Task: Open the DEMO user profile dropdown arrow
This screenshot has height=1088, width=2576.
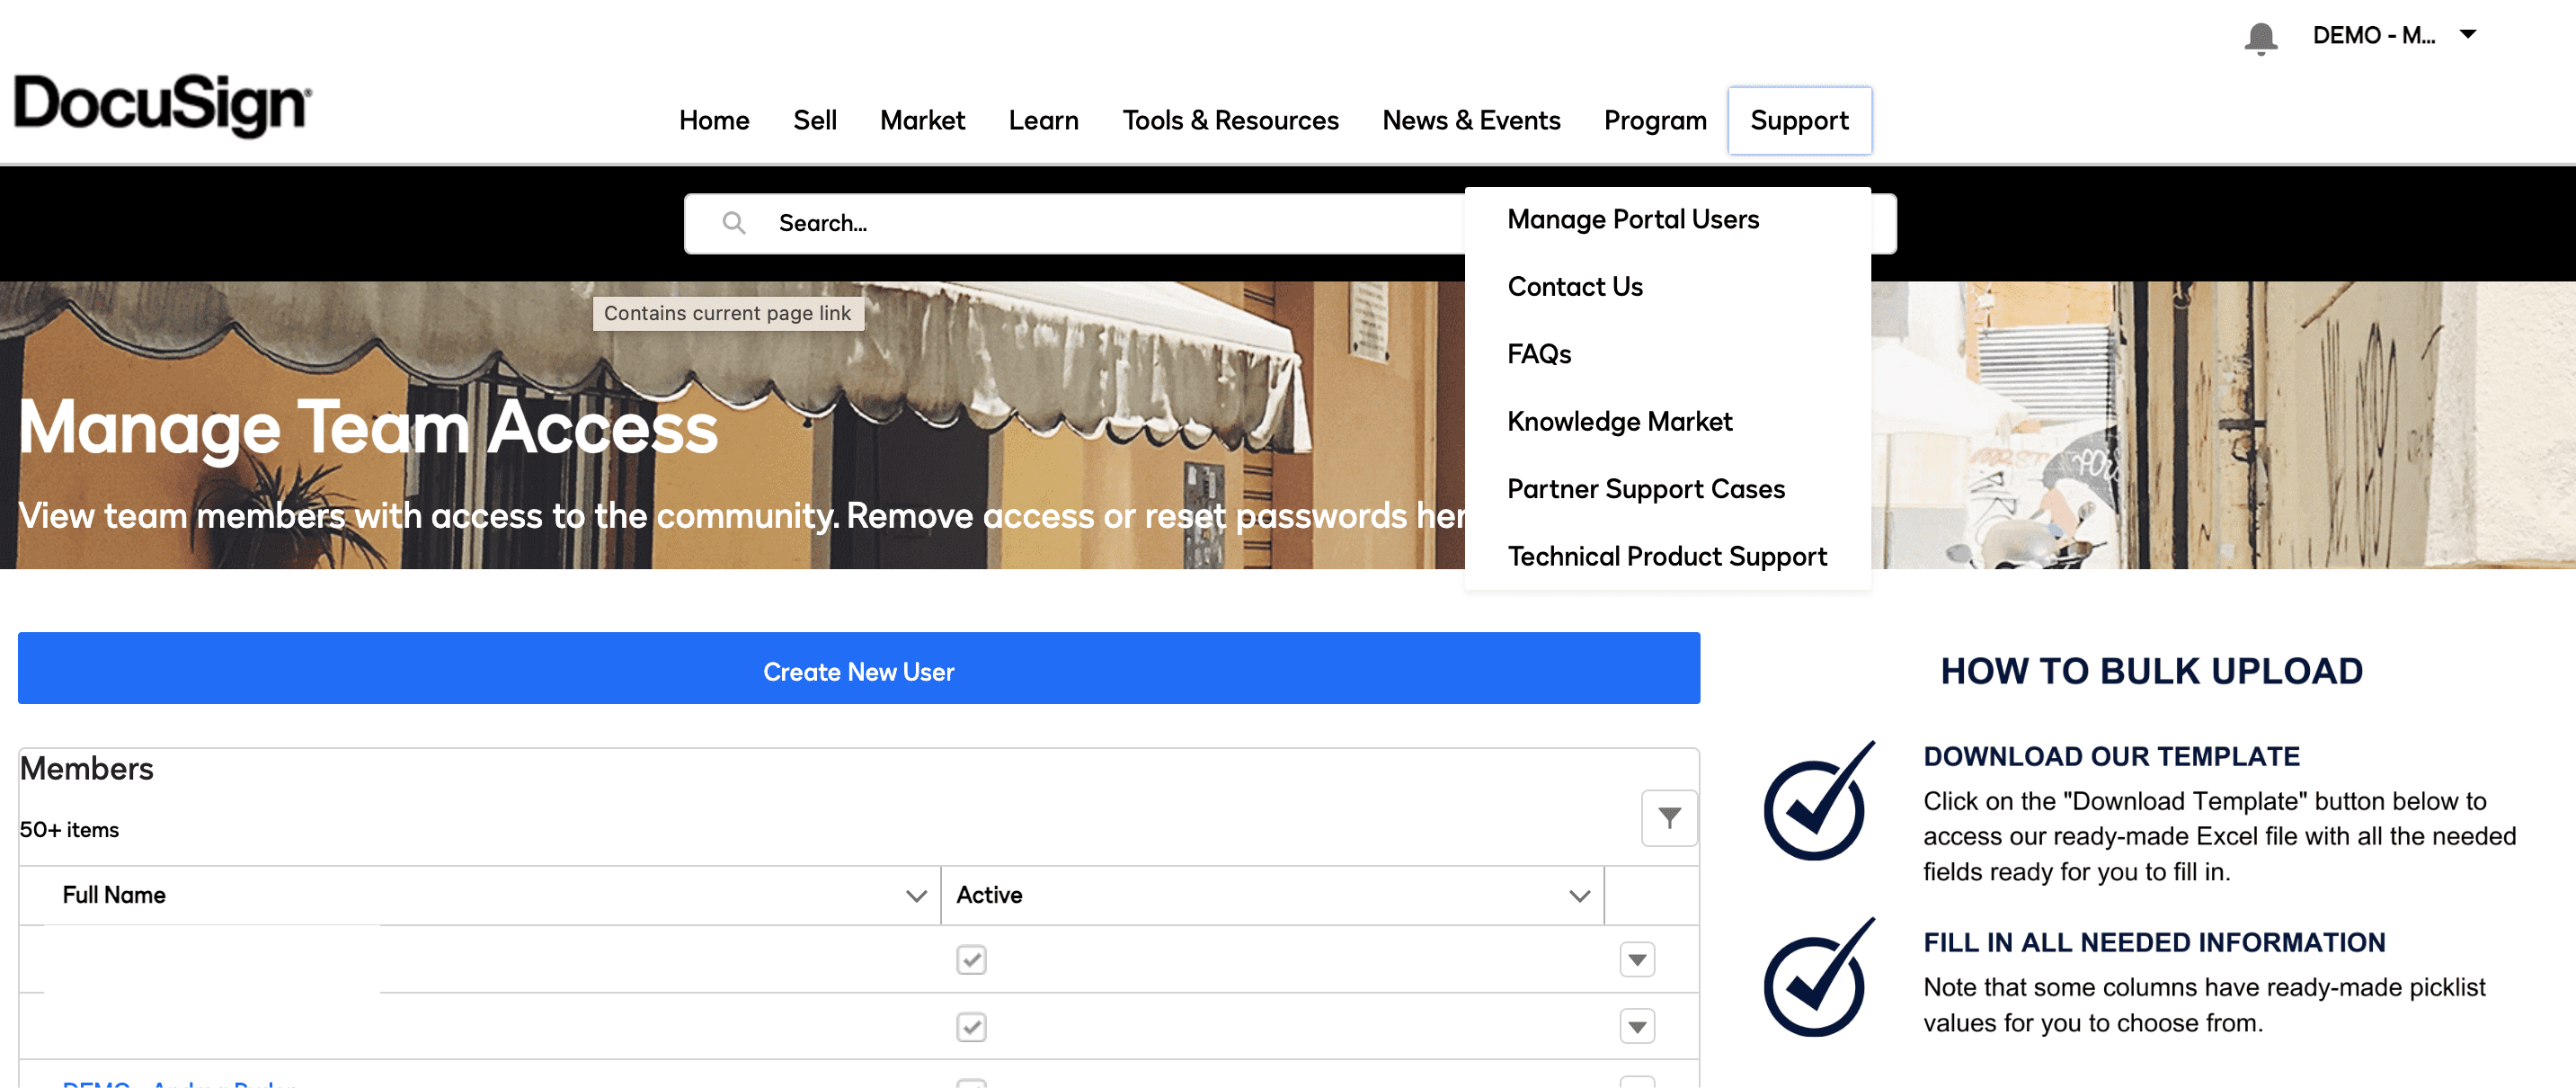Action: point(2468,35)
